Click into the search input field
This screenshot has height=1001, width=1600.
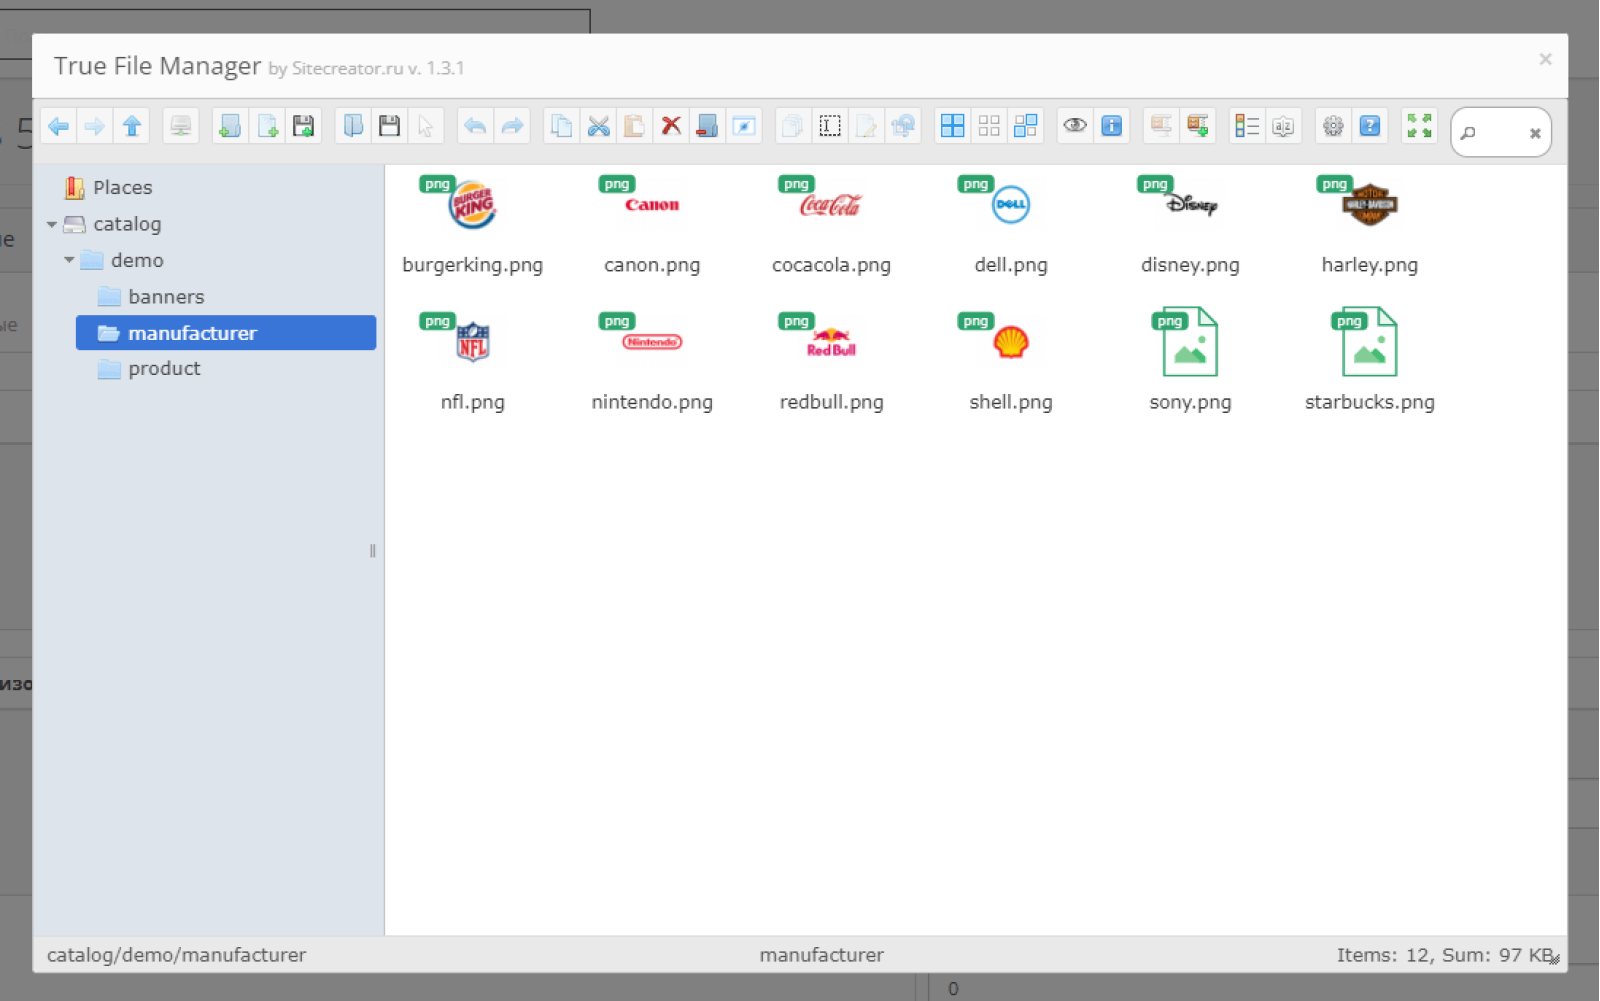pos(1499,132)
